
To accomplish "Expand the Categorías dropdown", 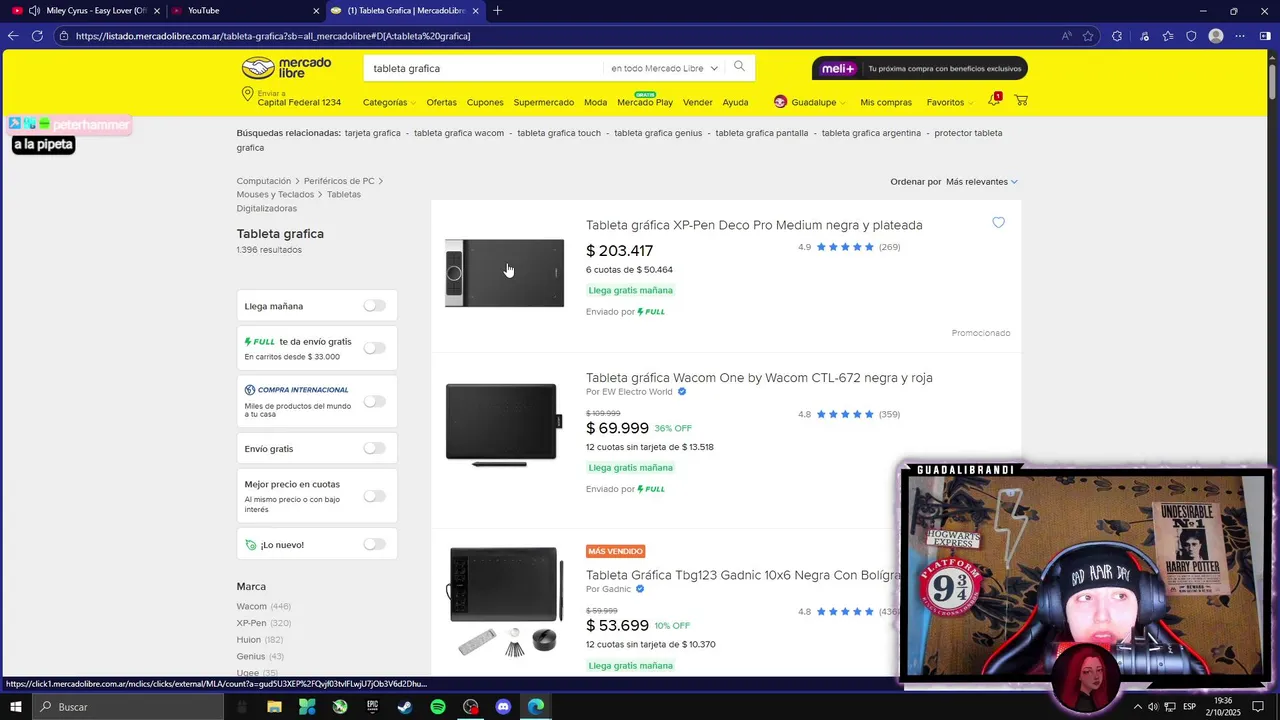I will [388, 102].
